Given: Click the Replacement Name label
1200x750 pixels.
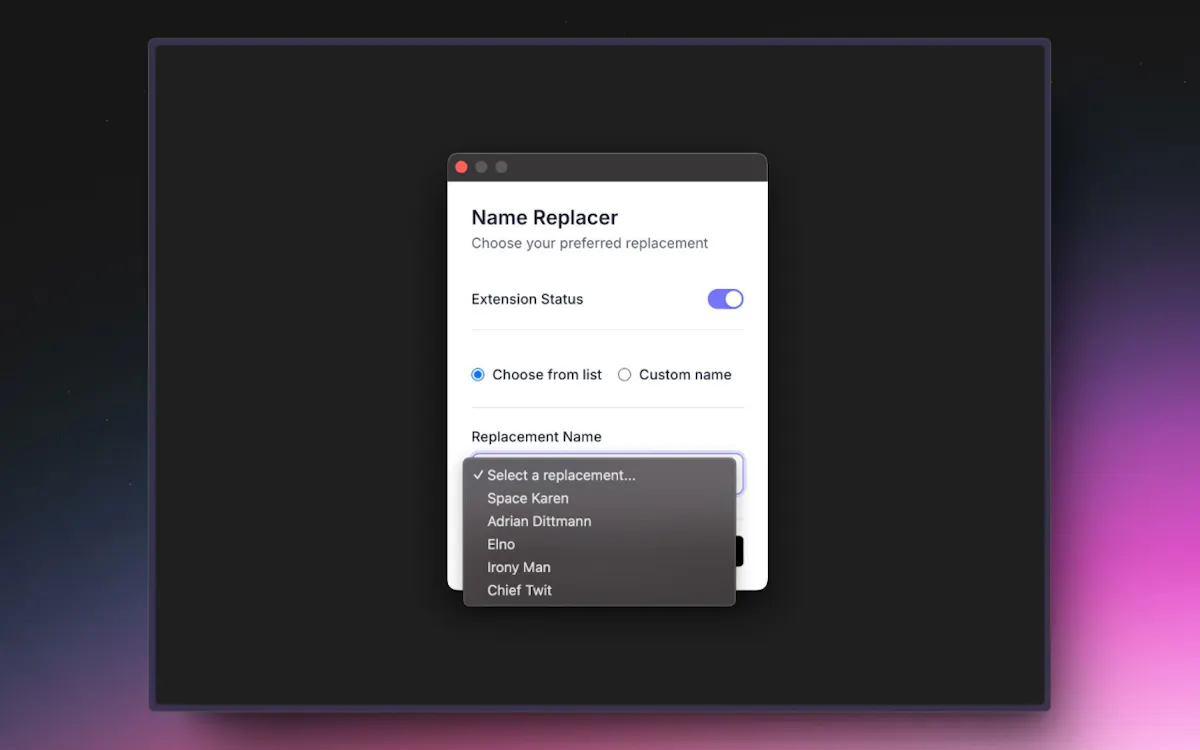Looking at the screenshot, I should (x=536, y=437).
